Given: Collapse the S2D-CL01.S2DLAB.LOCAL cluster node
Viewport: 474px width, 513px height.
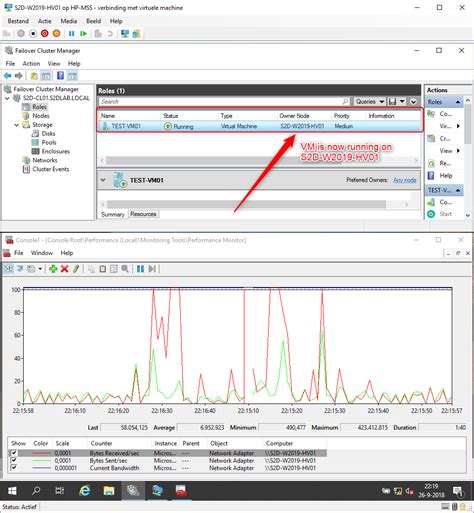Looking at the screenshot, I should point(7,98).
